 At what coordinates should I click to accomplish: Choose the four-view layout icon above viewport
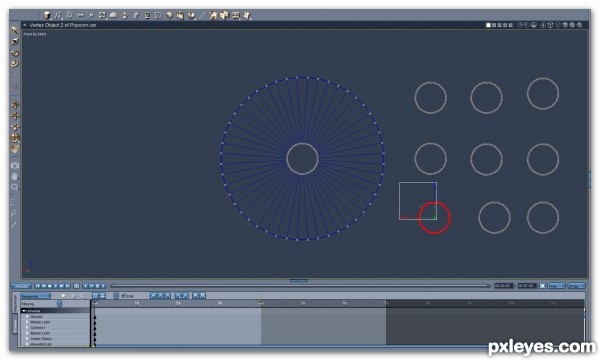(494, 25)
